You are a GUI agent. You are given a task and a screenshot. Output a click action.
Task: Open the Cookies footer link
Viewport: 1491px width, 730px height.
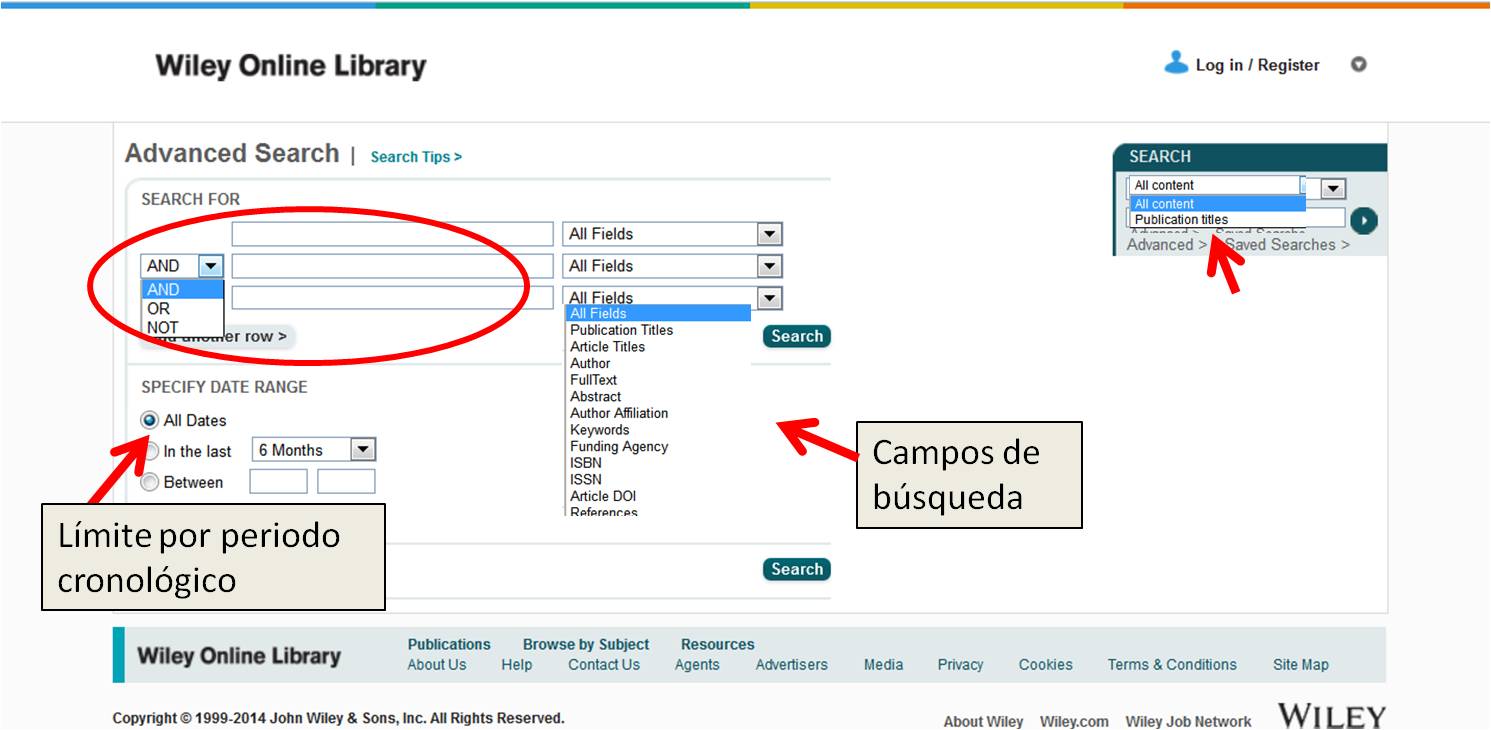point(1046,665)
